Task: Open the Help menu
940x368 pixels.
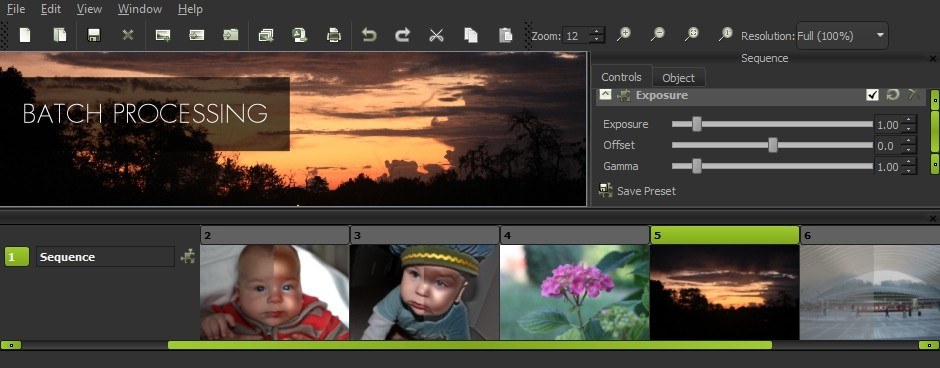Action: [190, 9]
